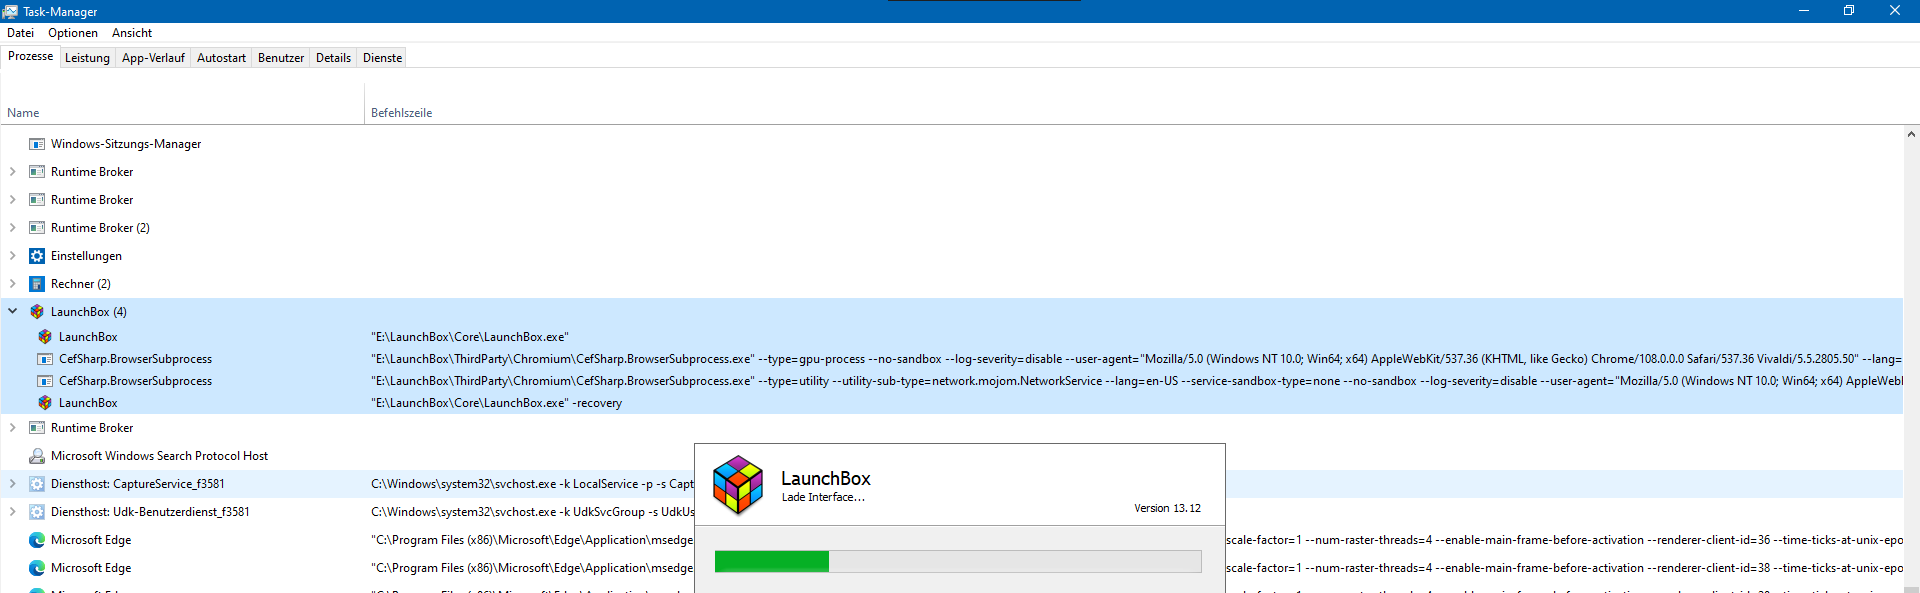
Task: Select the Windows-Sitzungs-Manager row
Action: (951, 144)
